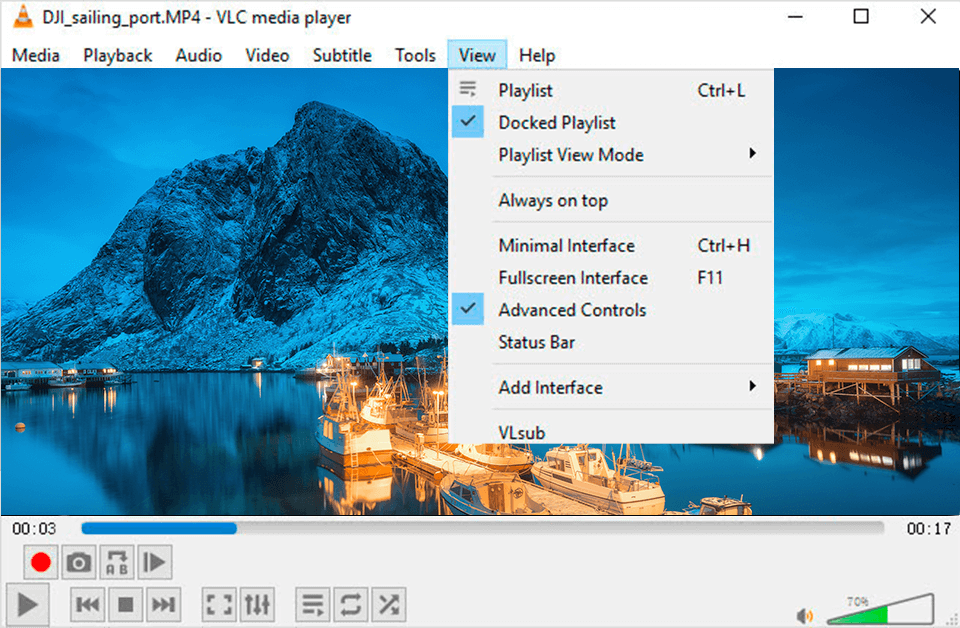Uncheck Docked Playlist option
The image size is (960, 628).
pos(557,123)
